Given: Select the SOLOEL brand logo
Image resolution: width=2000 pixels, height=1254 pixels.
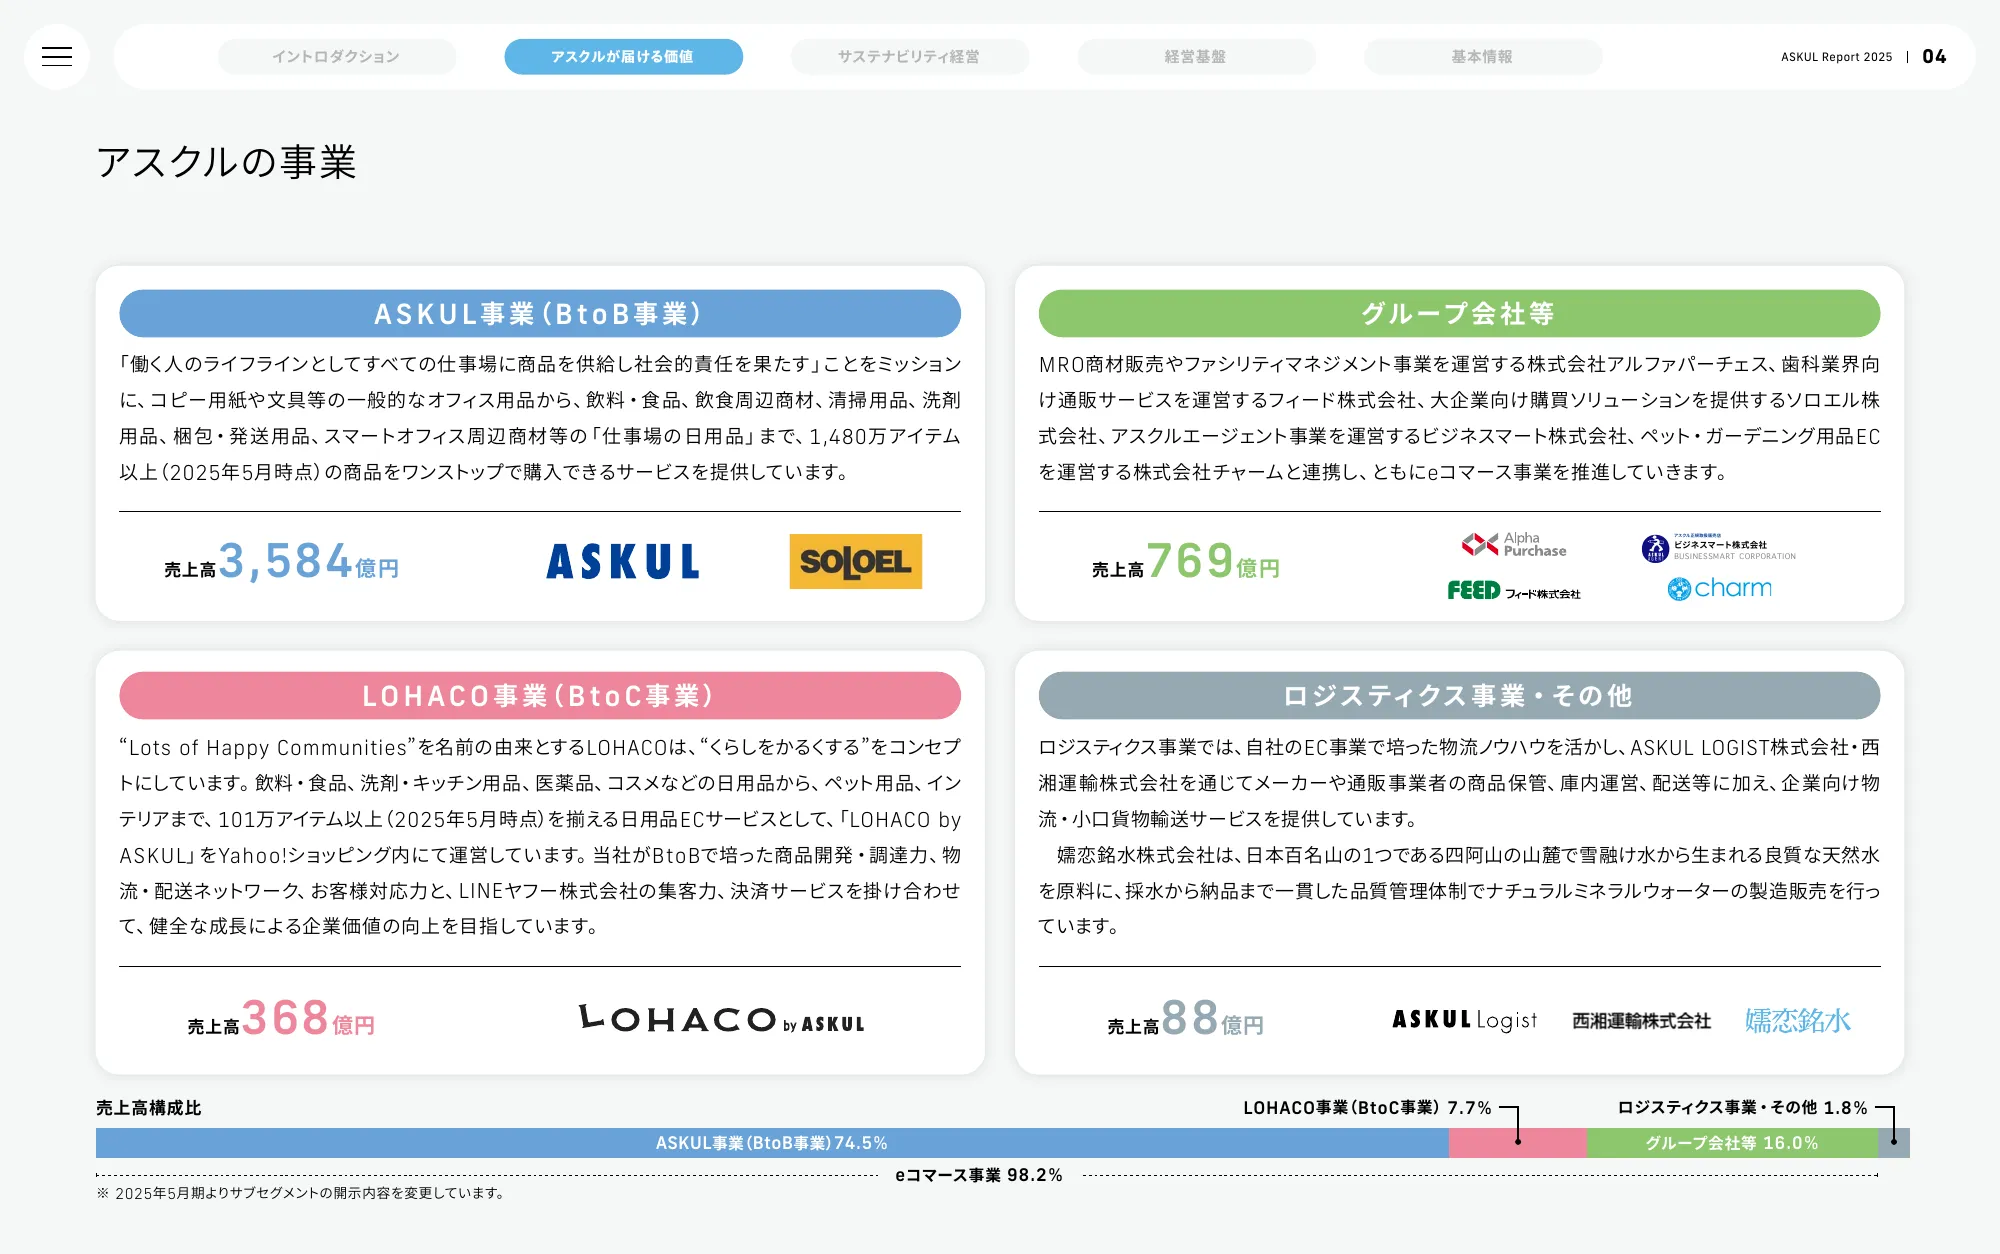Looking at the screenshot, I should [855, 561].
